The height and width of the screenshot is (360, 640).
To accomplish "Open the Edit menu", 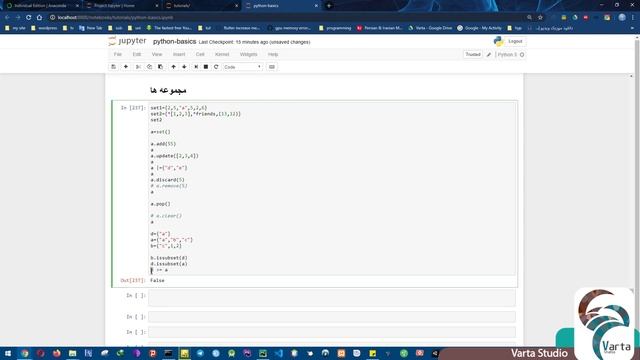I will (137, 54).
